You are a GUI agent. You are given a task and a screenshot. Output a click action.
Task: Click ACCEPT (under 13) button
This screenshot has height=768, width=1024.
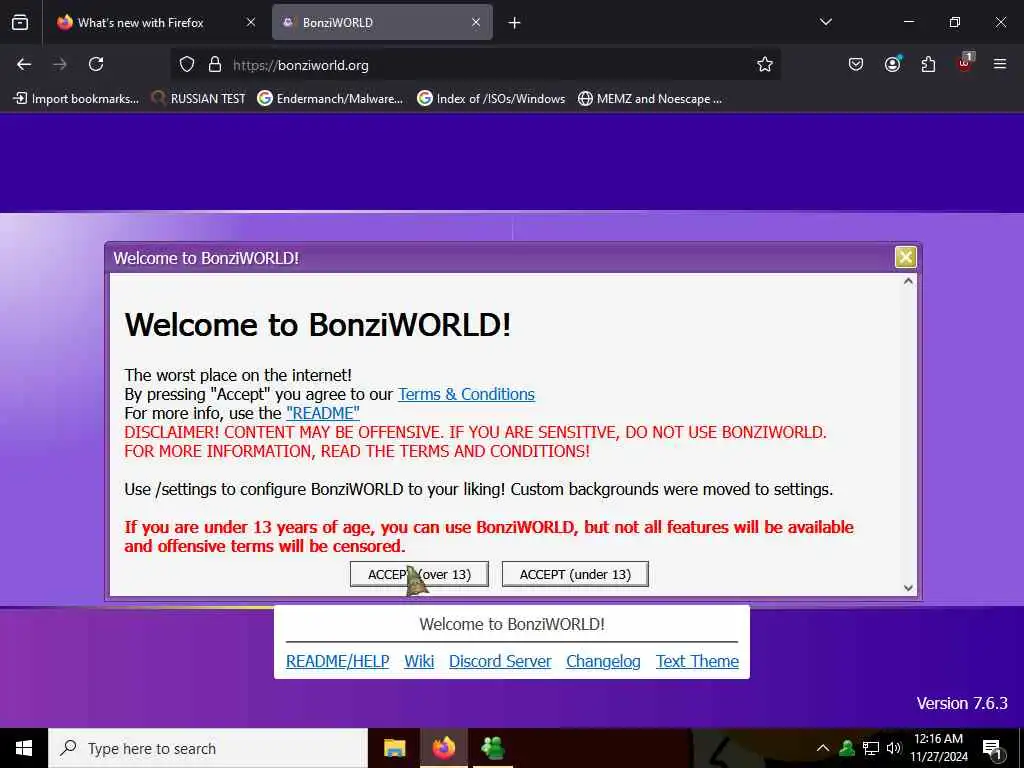[575, 574]
